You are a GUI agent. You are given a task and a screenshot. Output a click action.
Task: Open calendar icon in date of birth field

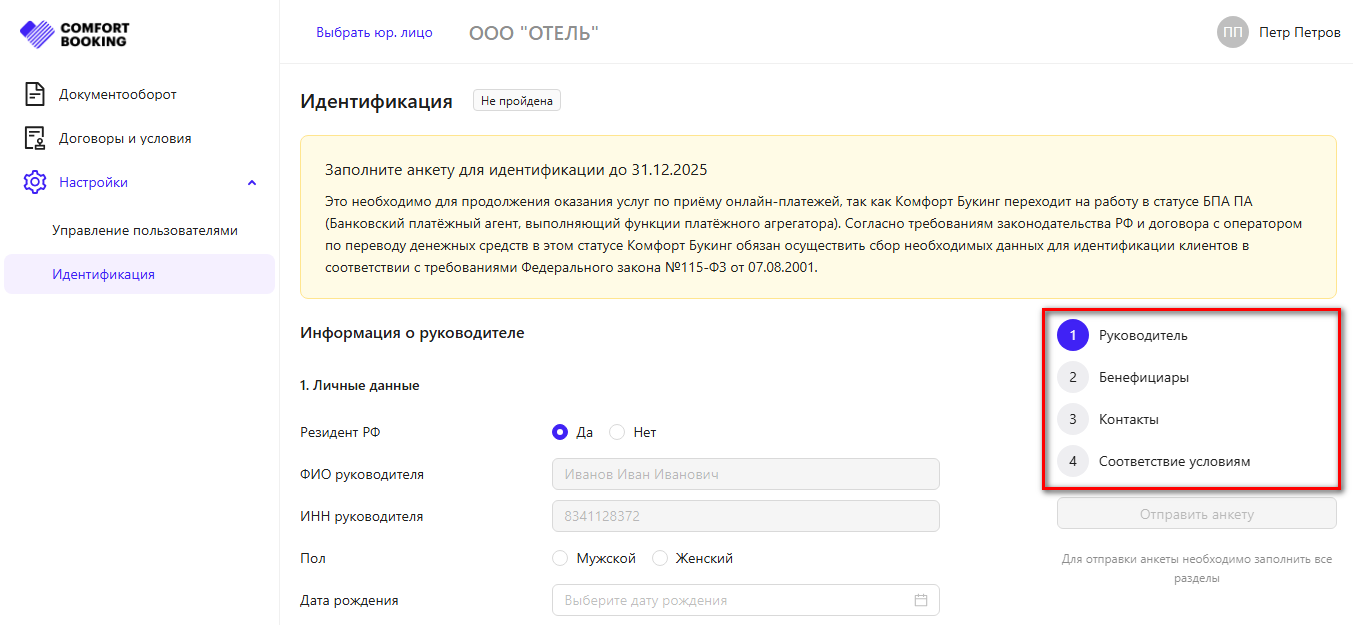[x=921, y=600]
